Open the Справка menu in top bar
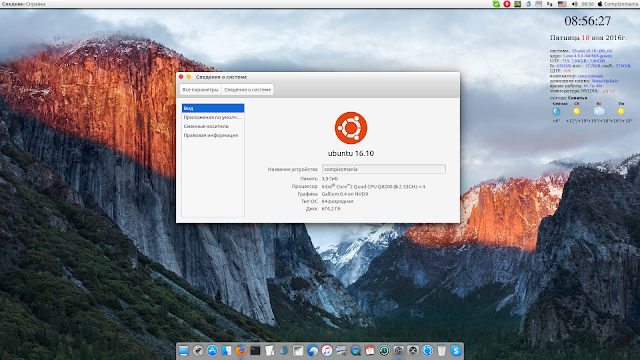This screenshot has width=640, height=360. pos(36,4)
